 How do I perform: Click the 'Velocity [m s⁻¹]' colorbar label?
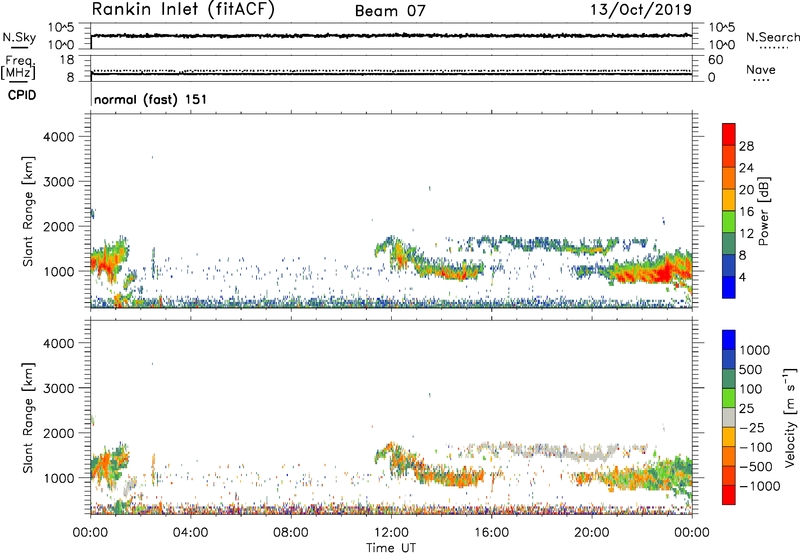point(790,417)
